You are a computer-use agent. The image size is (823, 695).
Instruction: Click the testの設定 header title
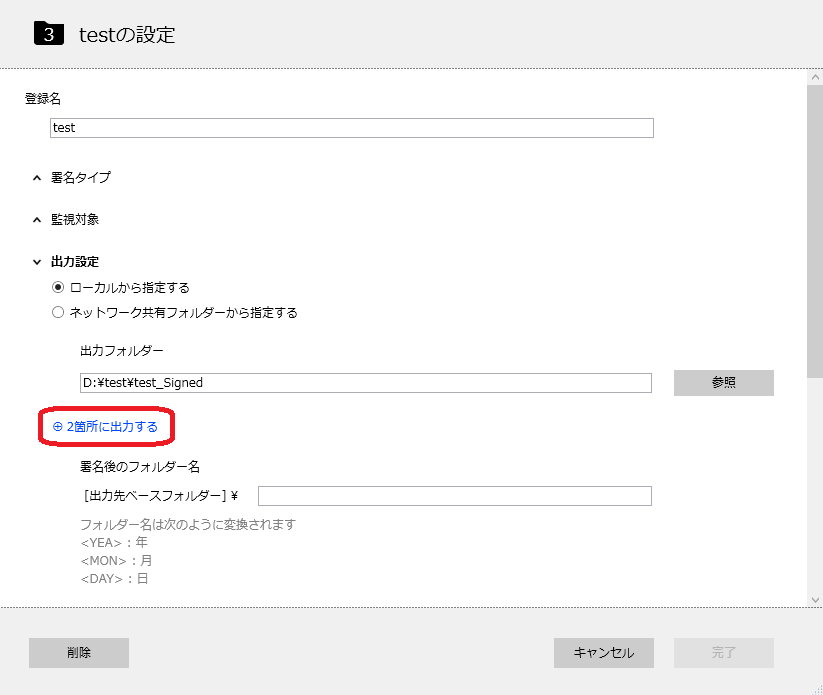(x=127, y=35)
